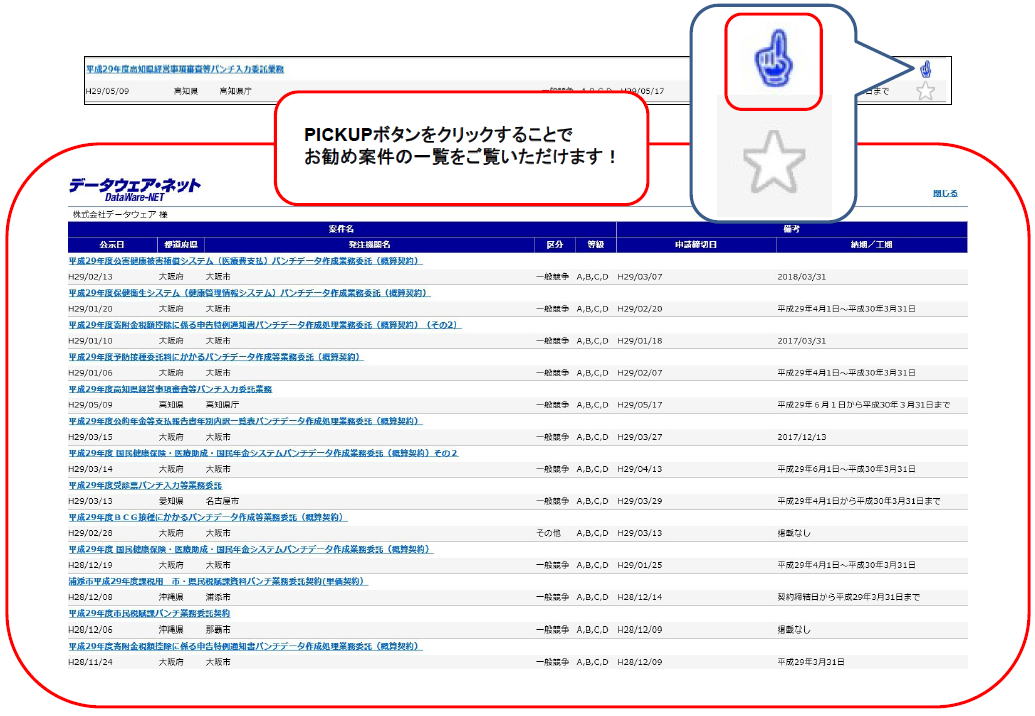The height and width of the screenshot is (716, 1035).
Task: Select the H29/03/29 application deadline
Action: [640, 501]
